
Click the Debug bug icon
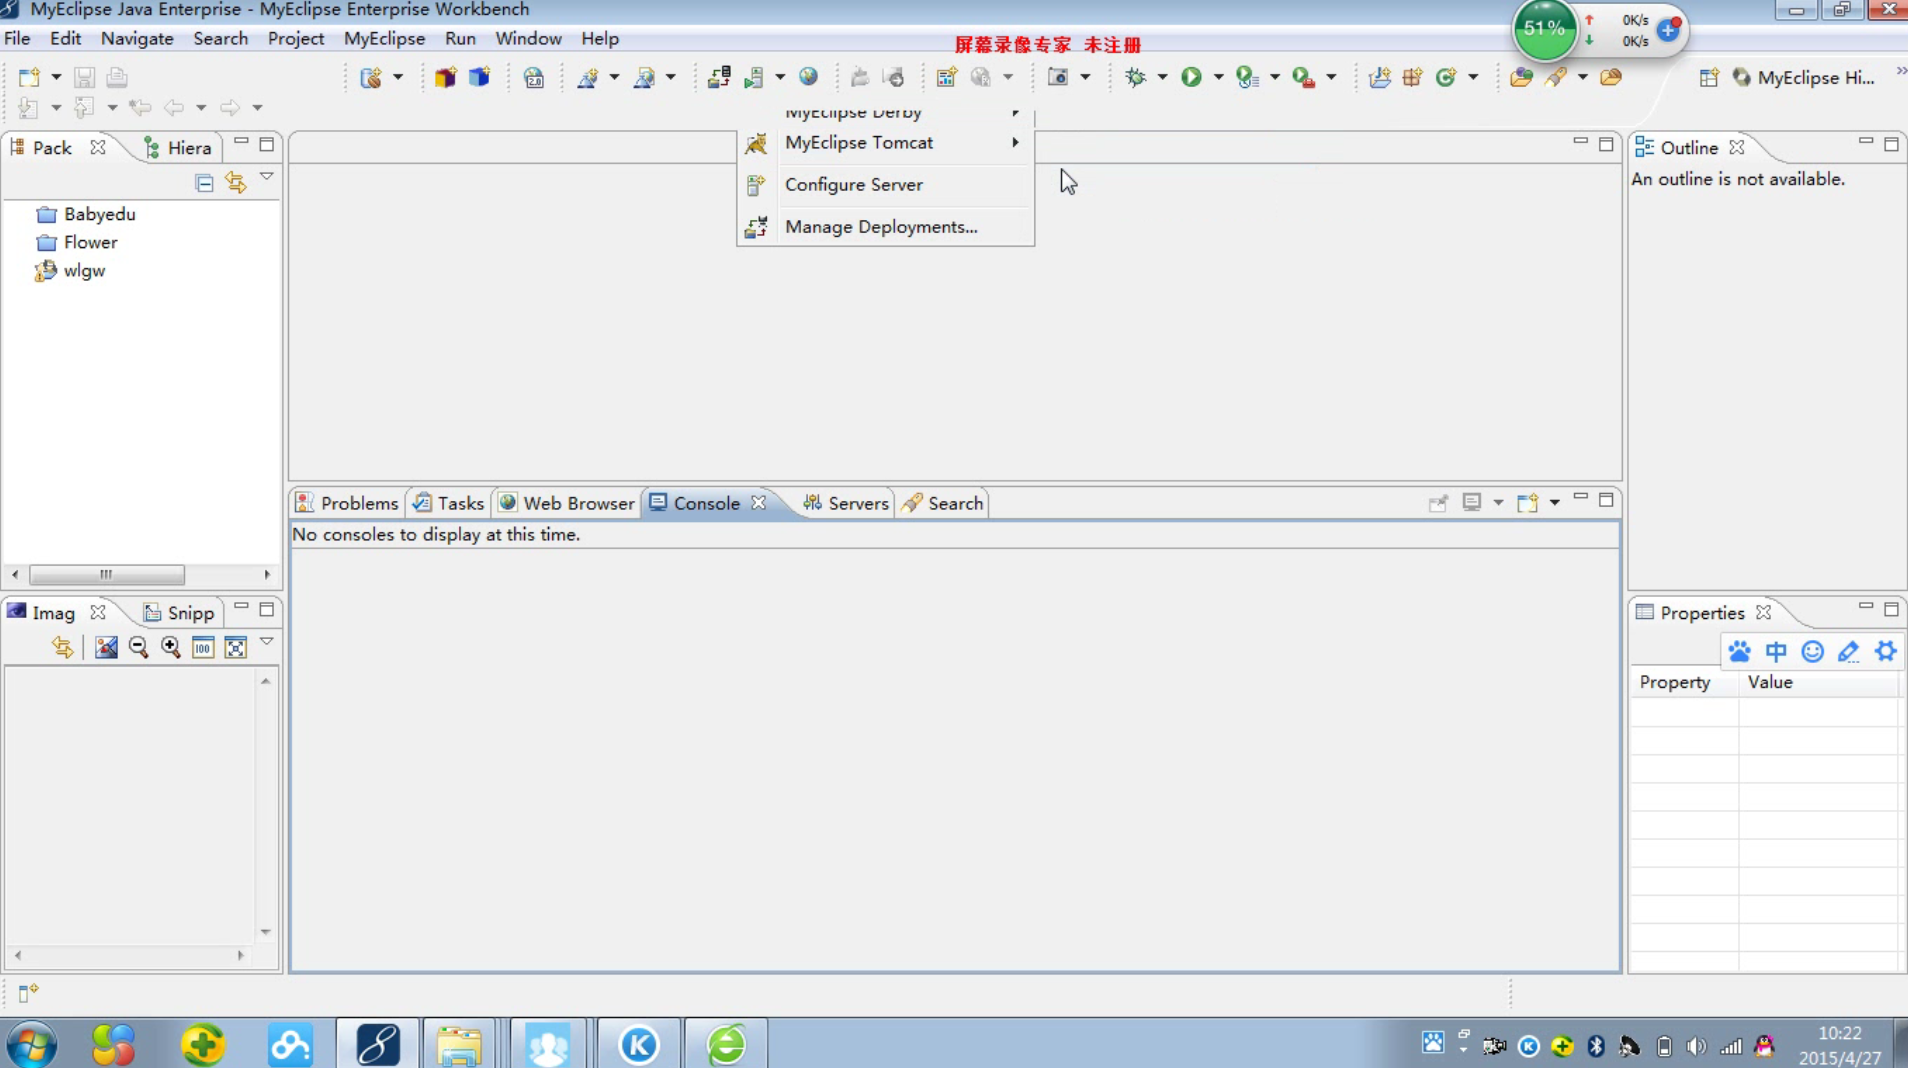click(1135, 77)
